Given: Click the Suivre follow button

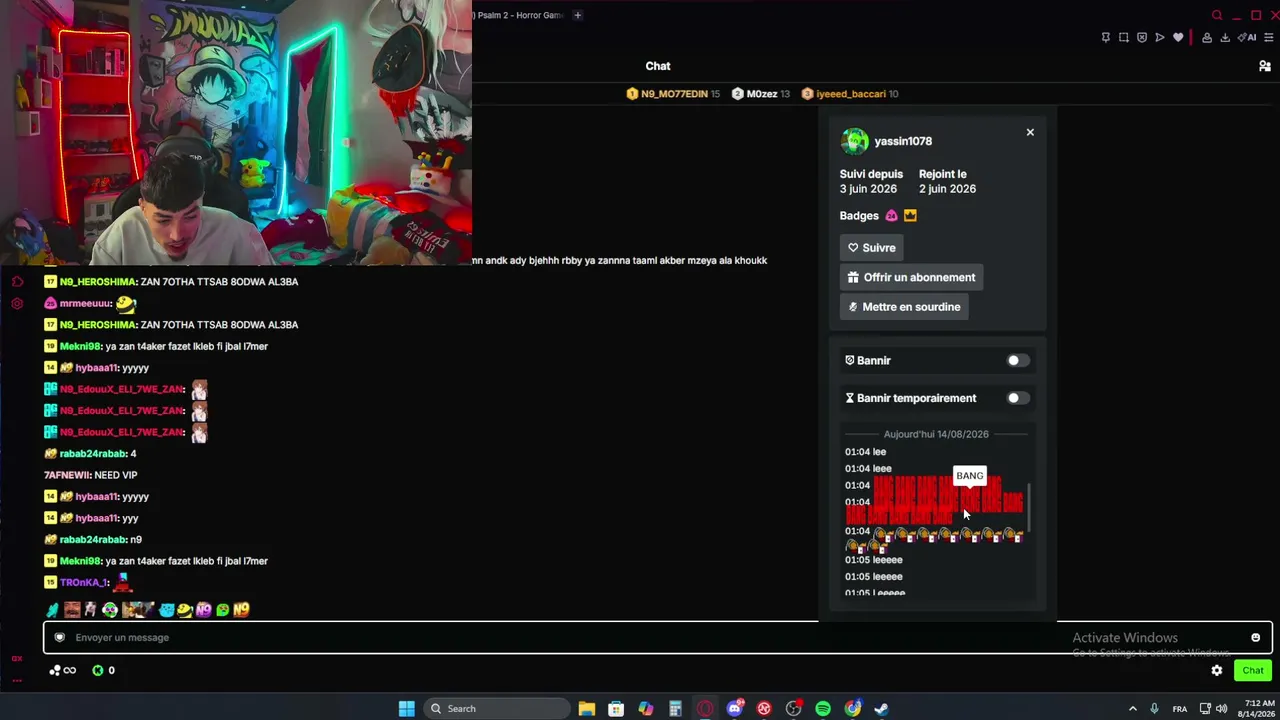Looking at the screenshot, I should coord(872,248).
